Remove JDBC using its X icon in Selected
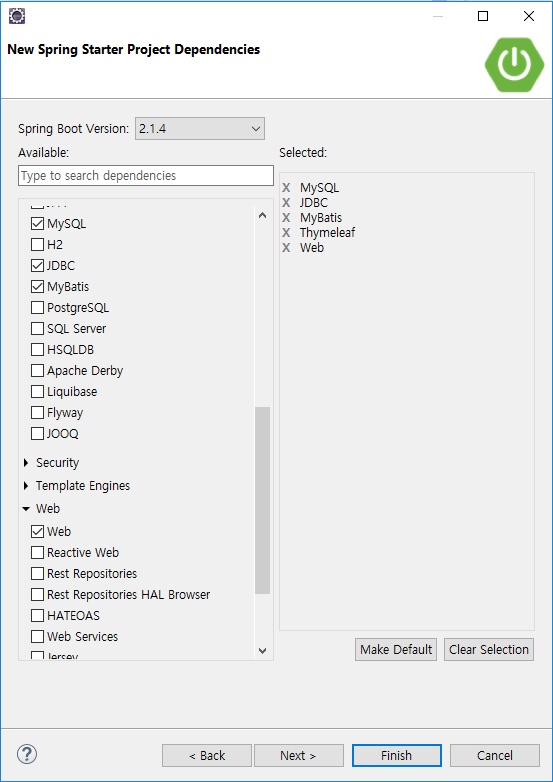 (286, 203)
